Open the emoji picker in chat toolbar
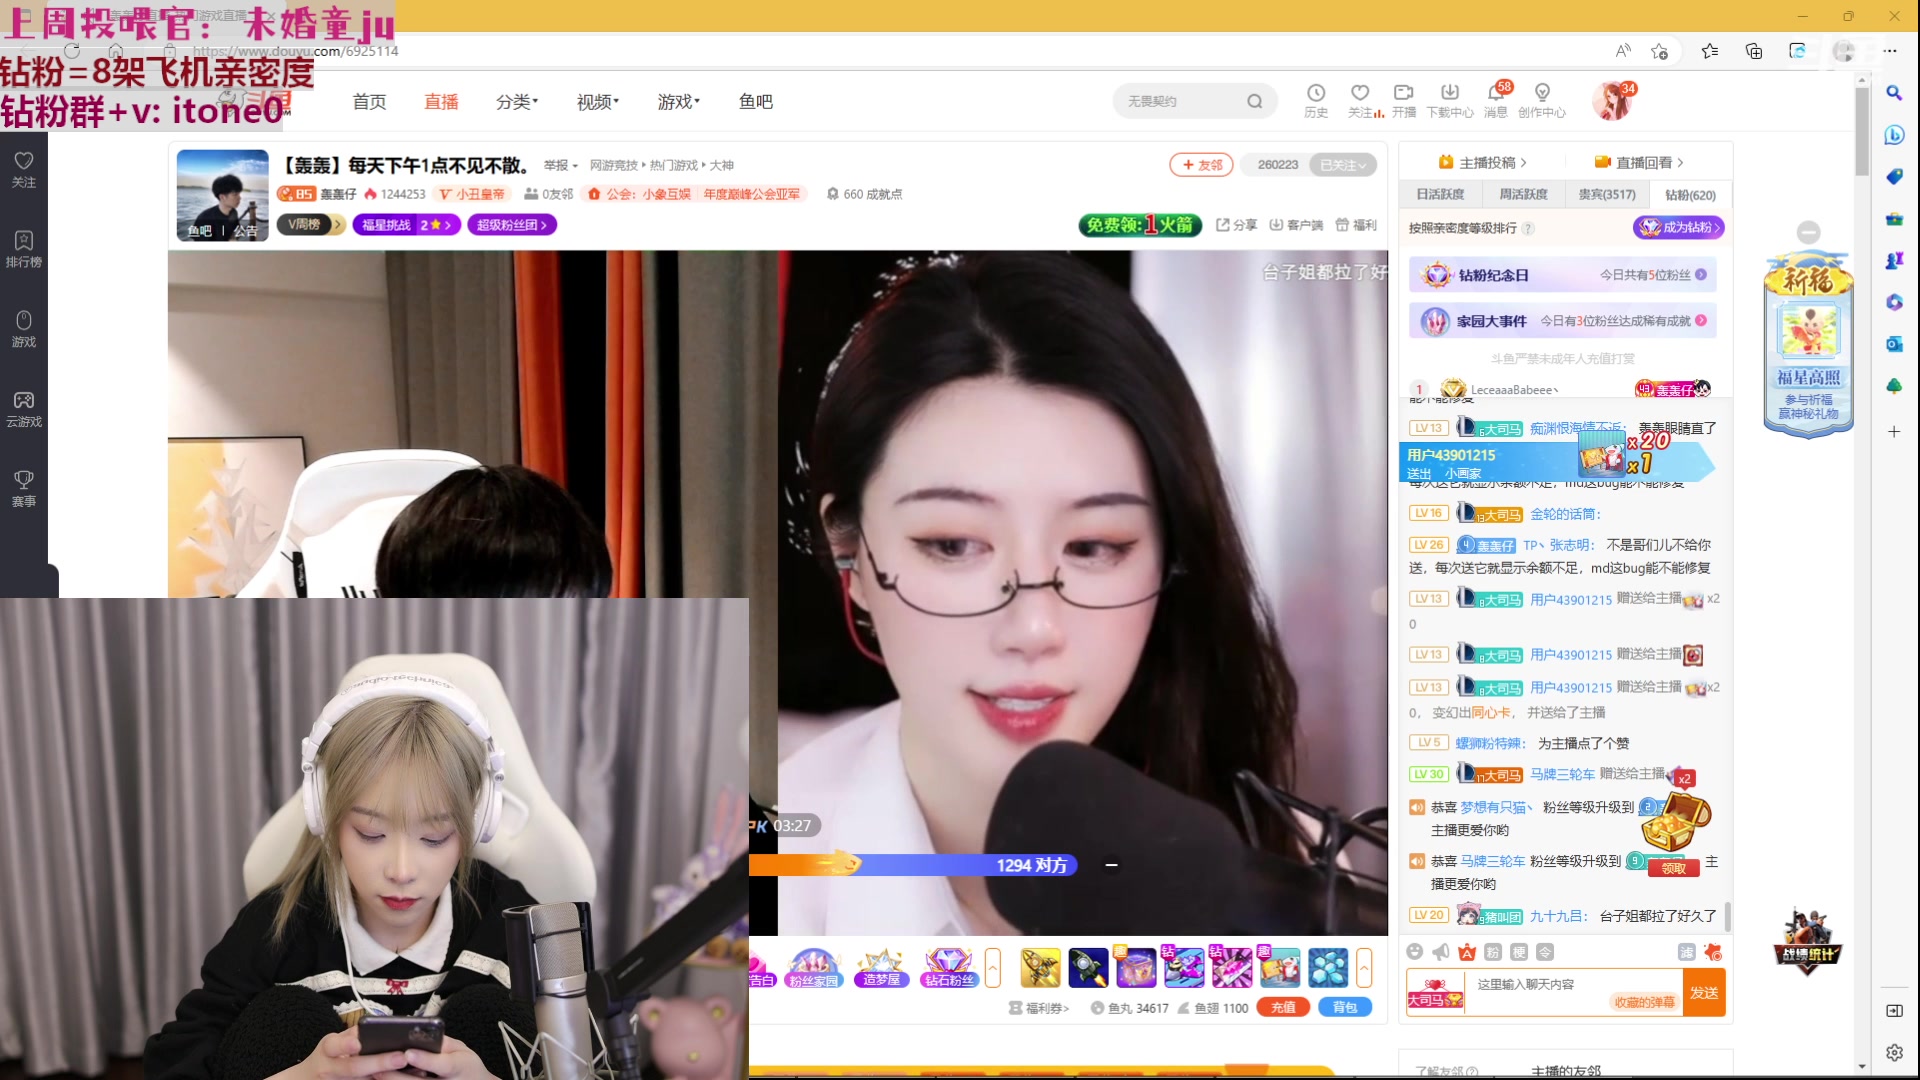The image size is (1920, 1080). tap(1415, 952)
